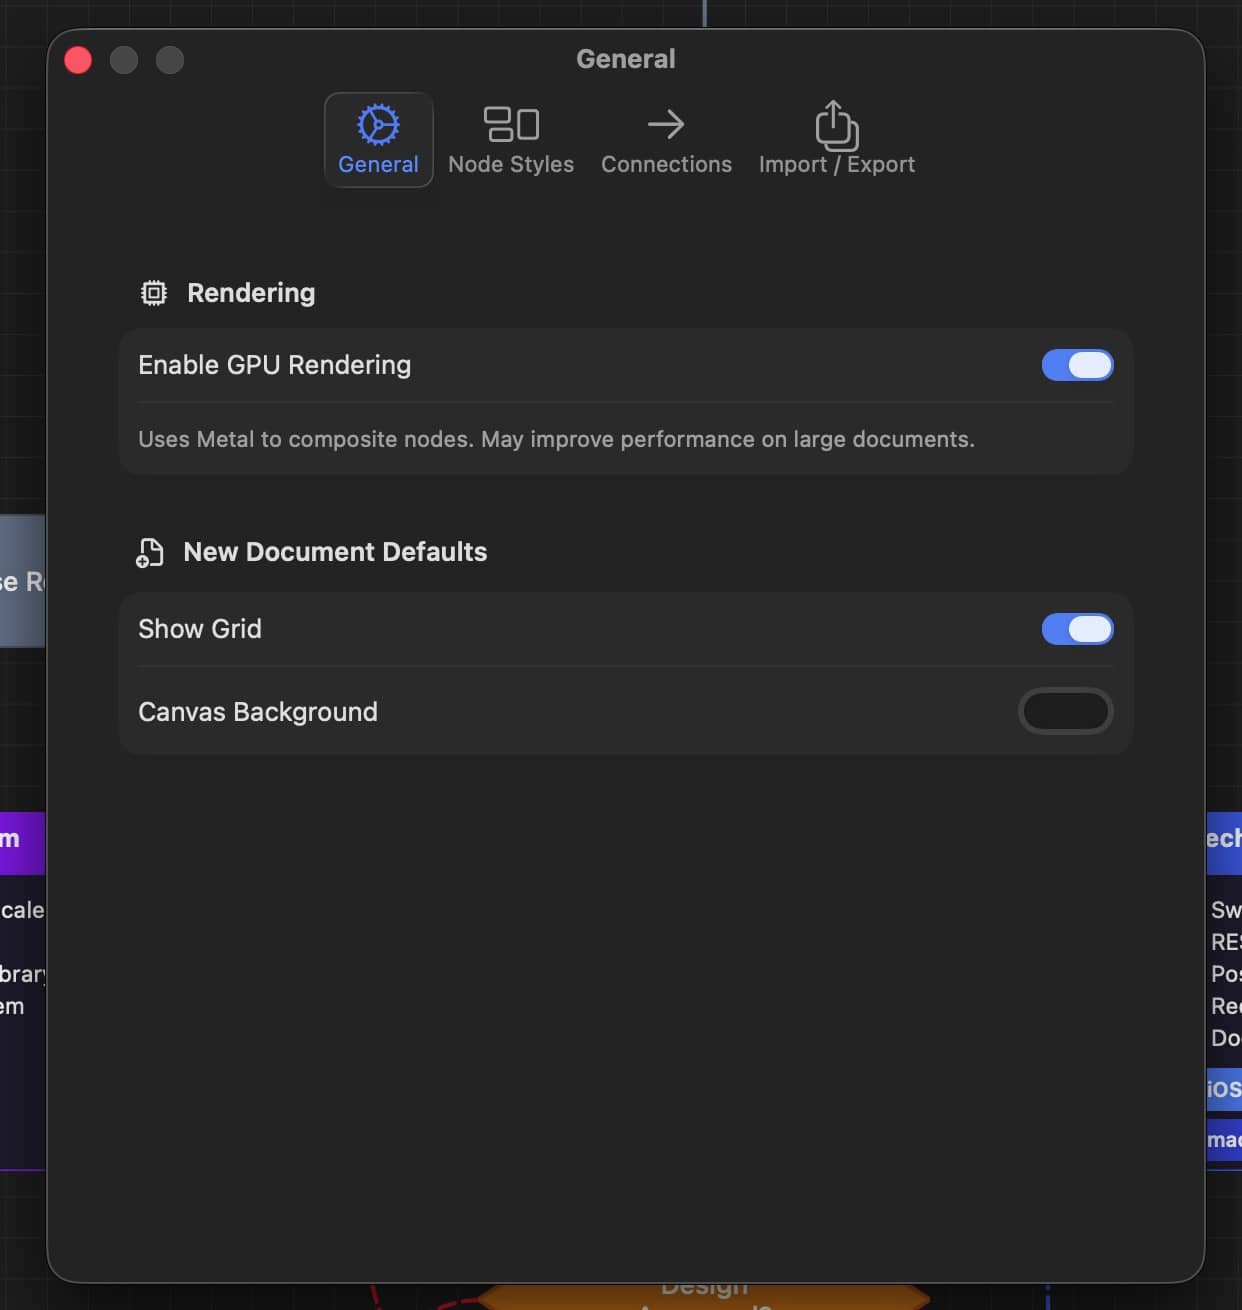Close the General preferences window
The width and height of the screenshot is (1242, 1310).
pos(78,60)
